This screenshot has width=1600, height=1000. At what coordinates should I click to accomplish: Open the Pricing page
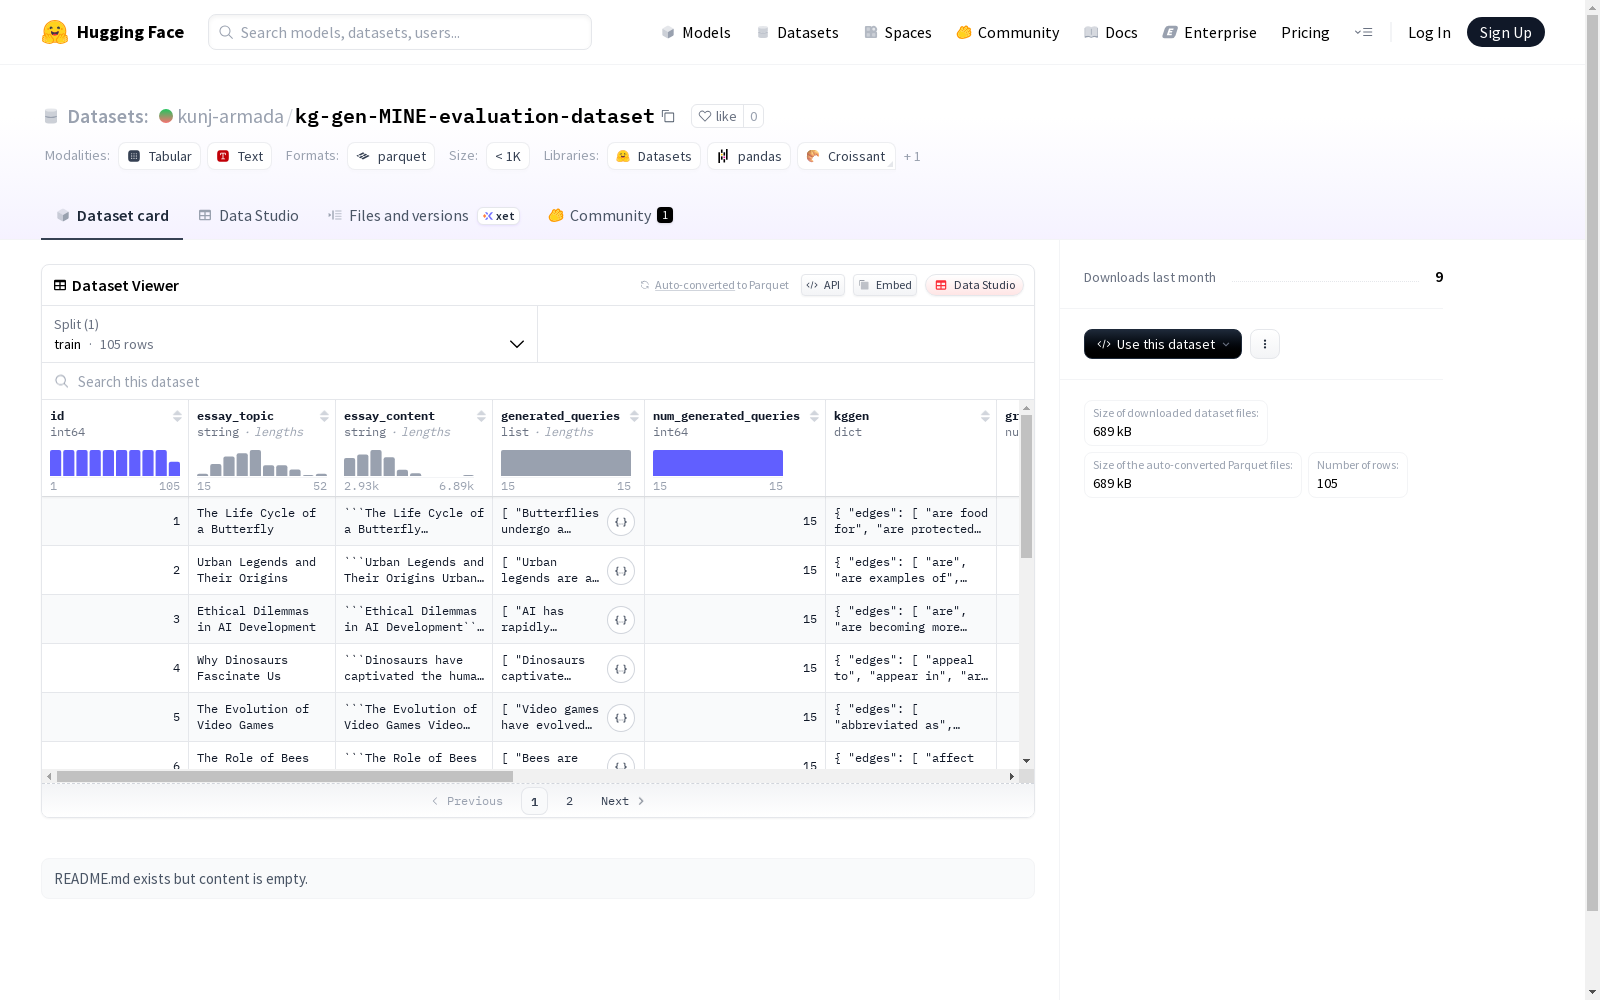tap(1305, 32)
